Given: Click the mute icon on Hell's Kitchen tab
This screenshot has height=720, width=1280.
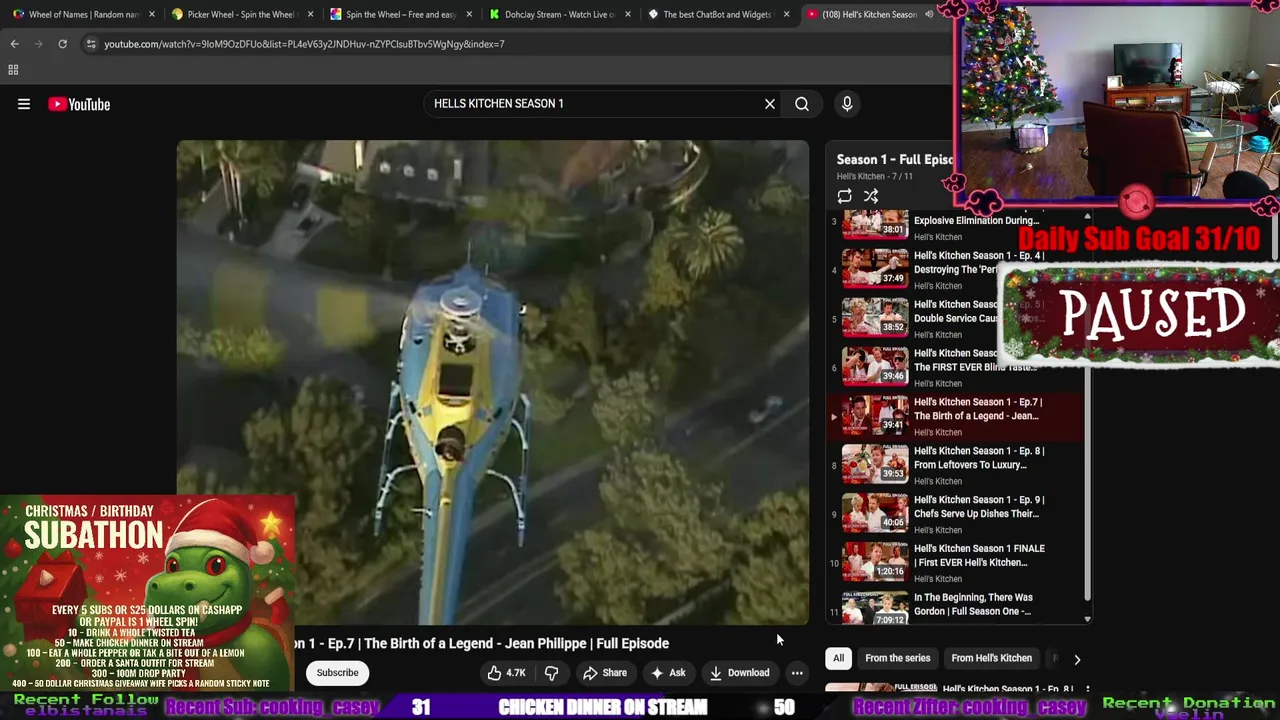Looking at the screenshot, I should click(929, 14).
